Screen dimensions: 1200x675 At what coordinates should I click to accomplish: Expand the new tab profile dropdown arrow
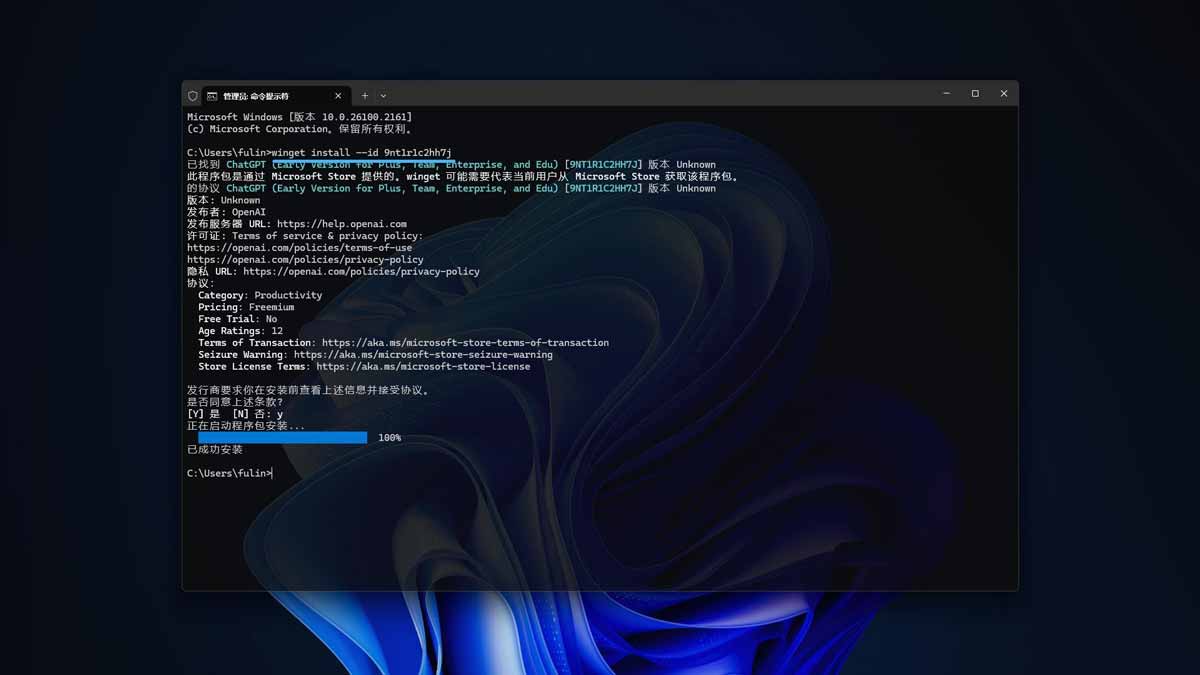click(x=383, y=96)
